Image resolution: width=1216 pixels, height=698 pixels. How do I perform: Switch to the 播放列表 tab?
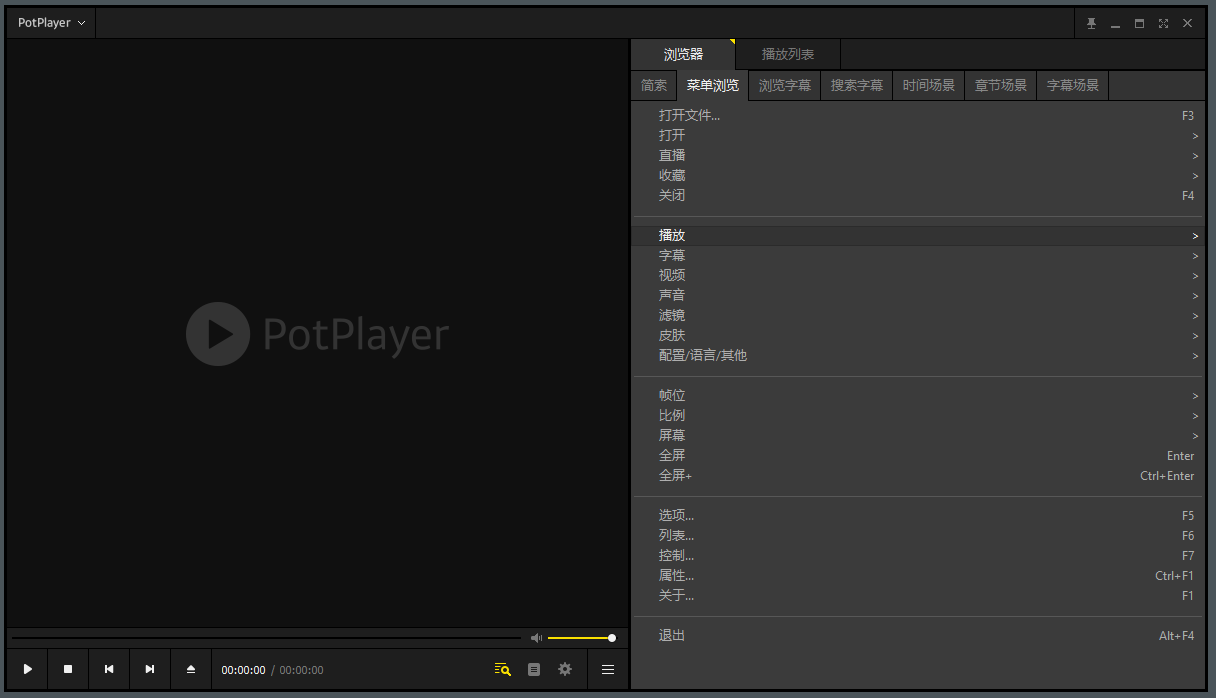[788, 54]
